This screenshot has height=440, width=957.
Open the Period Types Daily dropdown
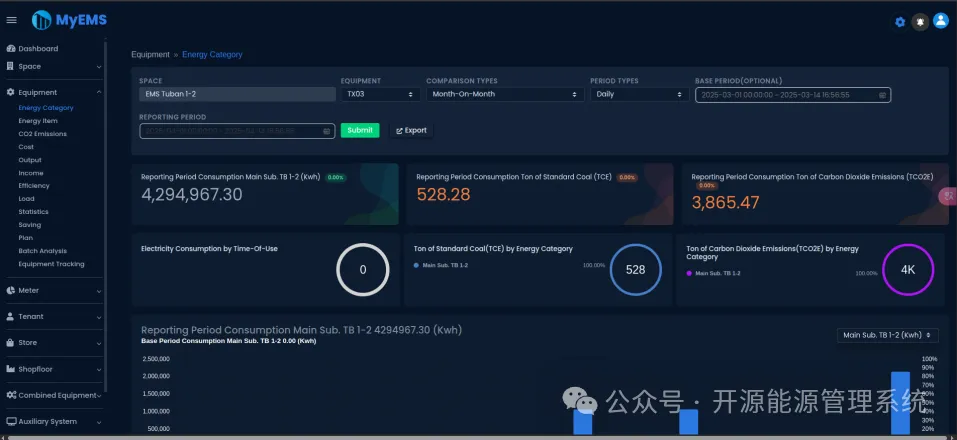pos(639,95)
